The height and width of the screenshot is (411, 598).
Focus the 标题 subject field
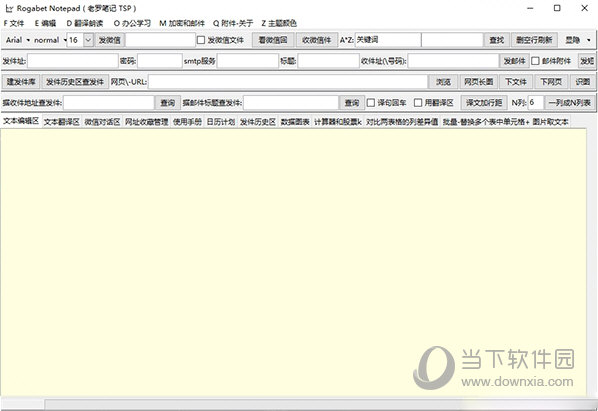328,61
